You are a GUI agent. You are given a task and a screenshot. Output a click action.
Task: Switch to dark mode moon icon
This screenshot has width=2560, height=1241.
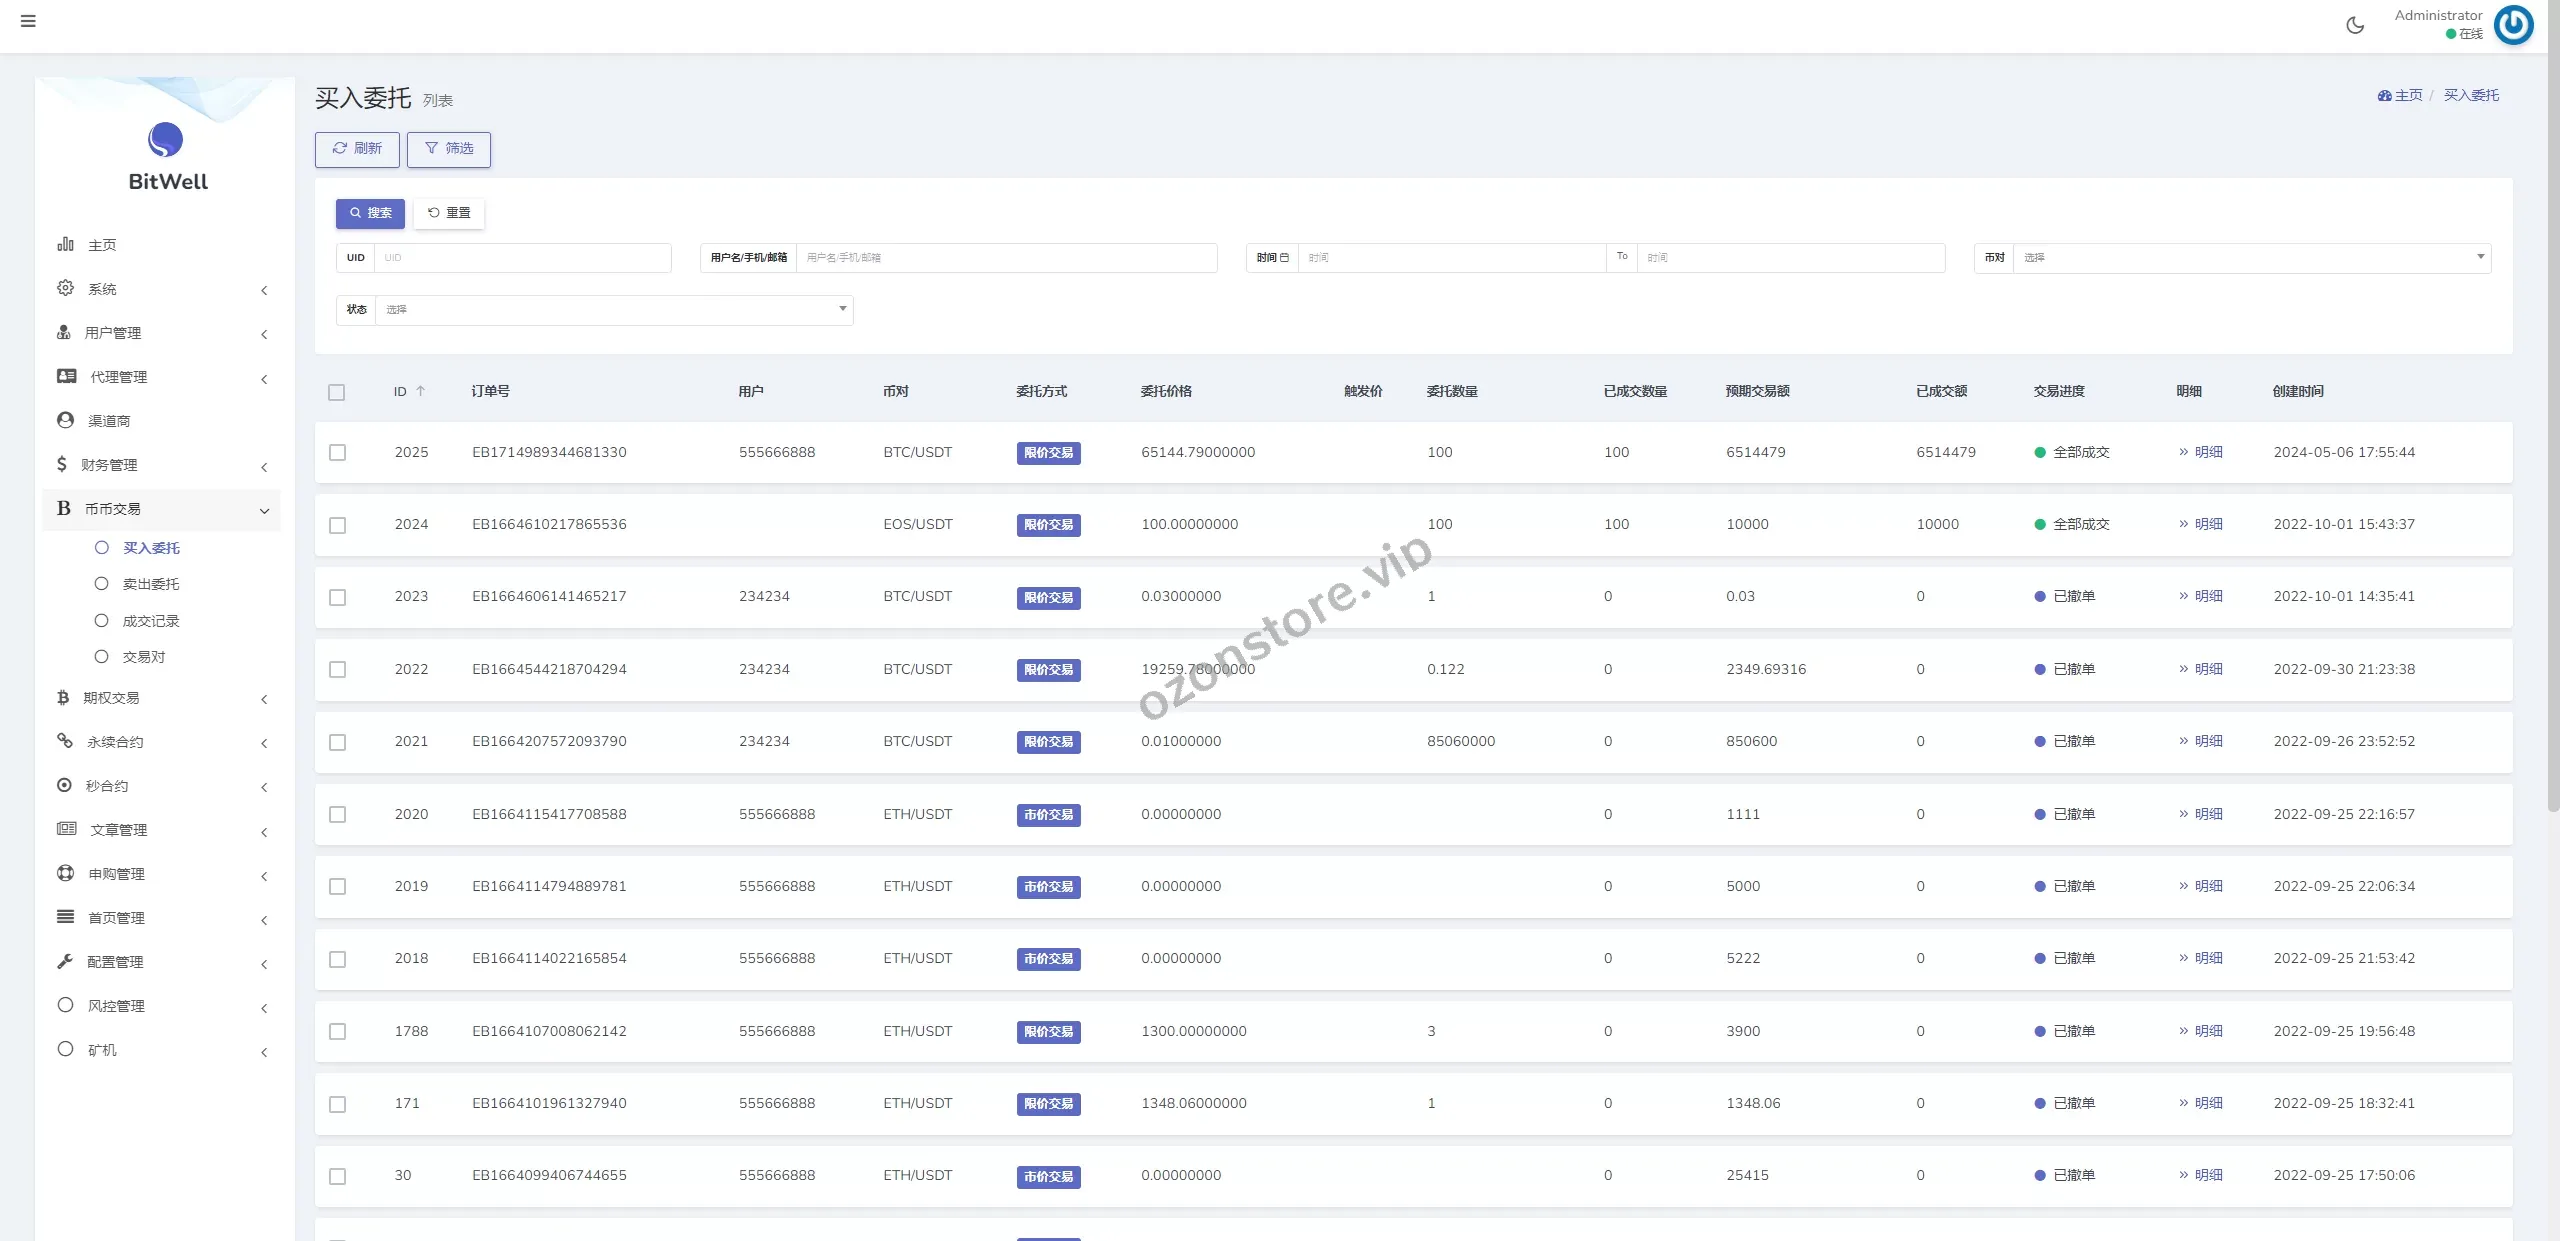[2355, 26]
